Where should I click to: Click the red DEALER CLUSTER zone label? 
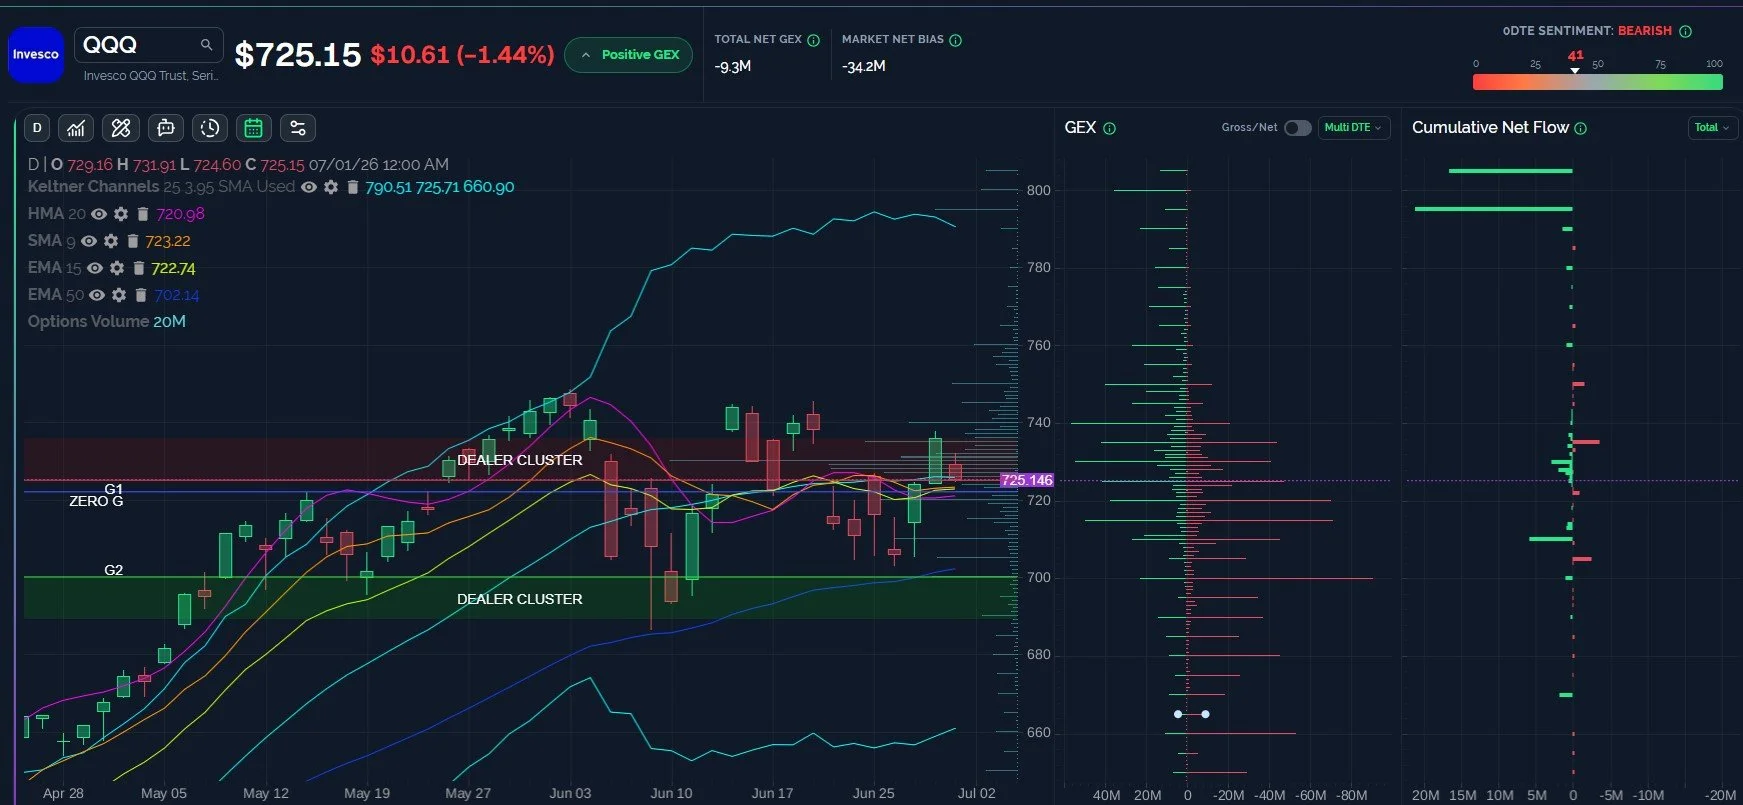[x=519, y=460]
